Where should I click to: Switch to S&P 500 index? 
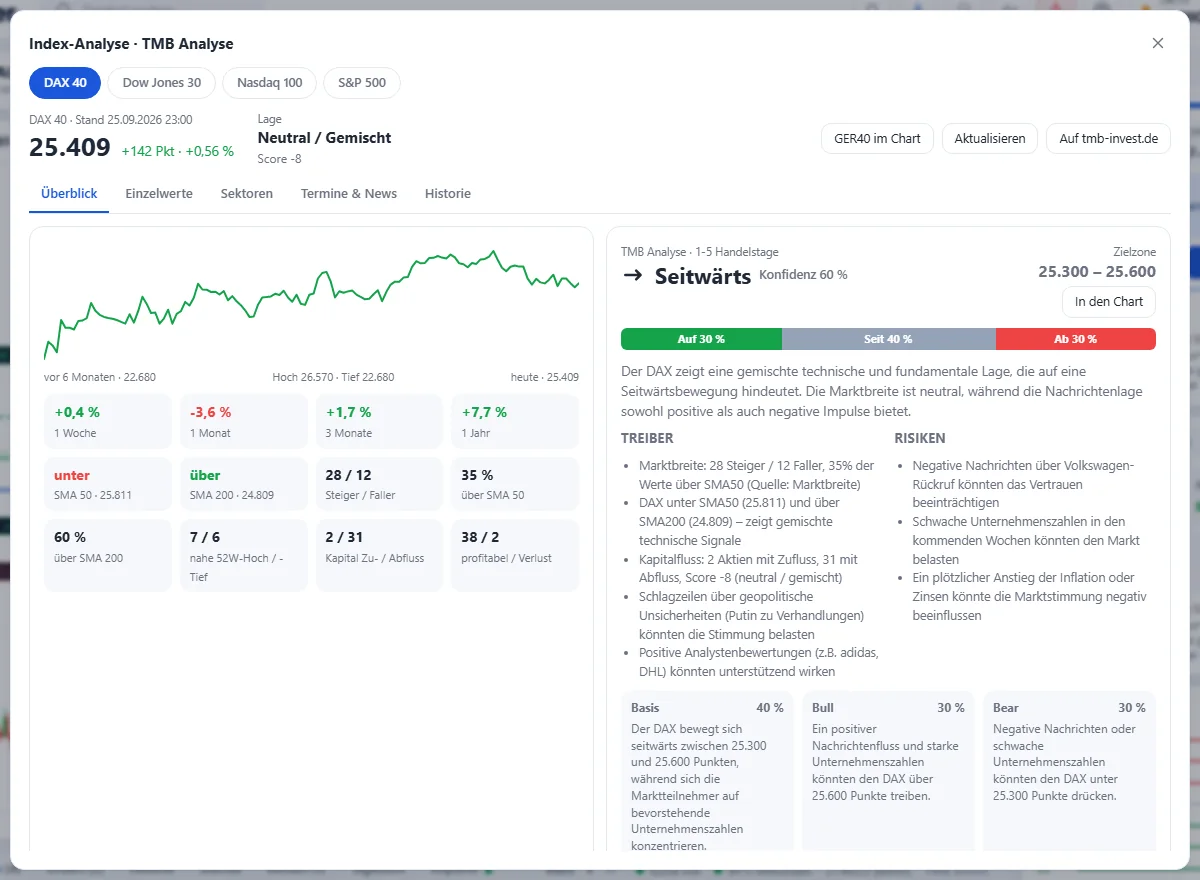[x=362, y=83]
